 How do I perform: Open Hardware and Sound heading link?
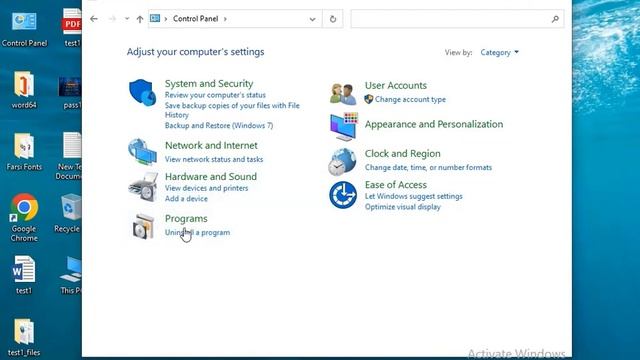coord(211,176)
